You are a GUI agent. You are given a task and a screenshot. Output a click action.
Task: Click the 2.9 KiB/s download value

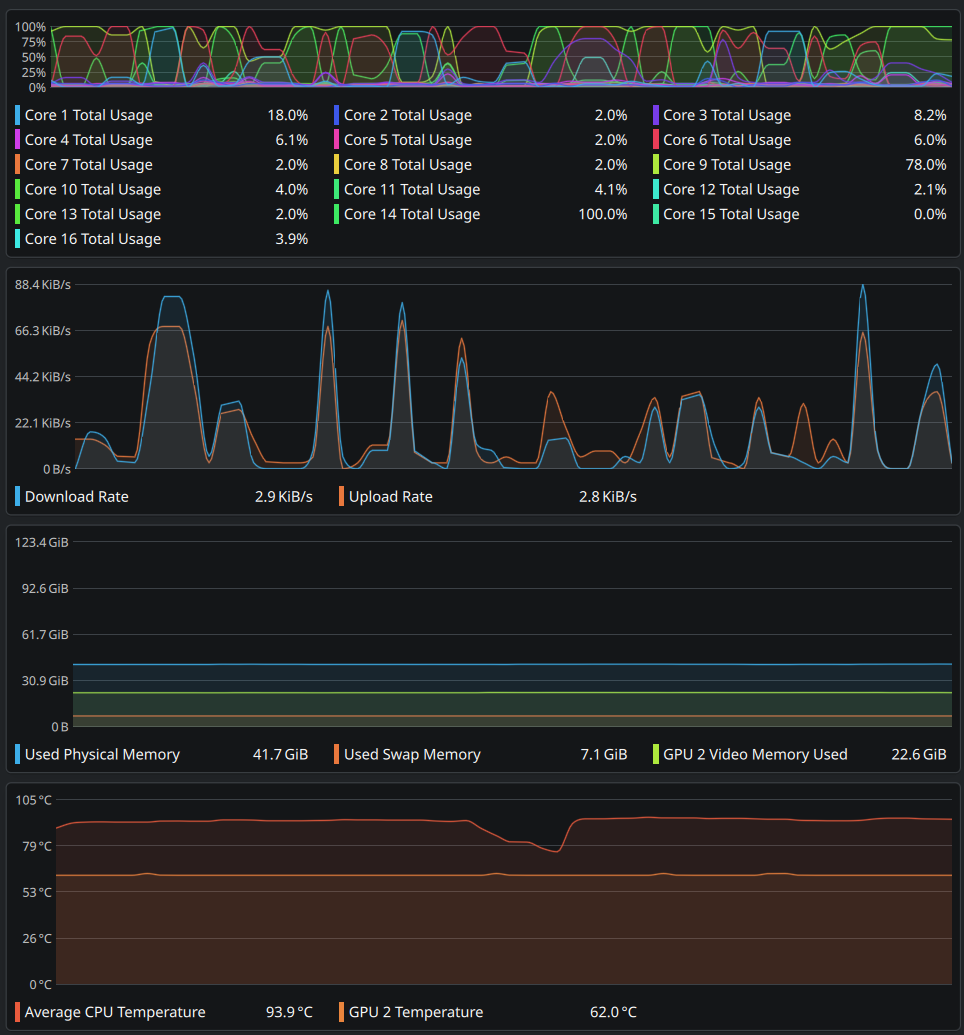click(284, 496)
